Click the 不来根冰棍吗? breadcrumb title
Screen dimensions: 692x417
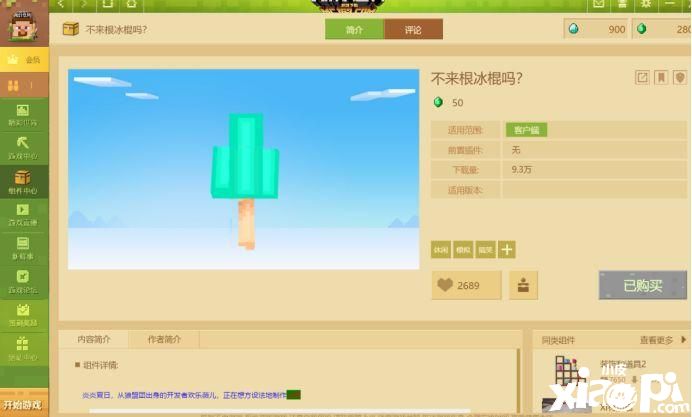pyautogui.click(x=116, y=30)
